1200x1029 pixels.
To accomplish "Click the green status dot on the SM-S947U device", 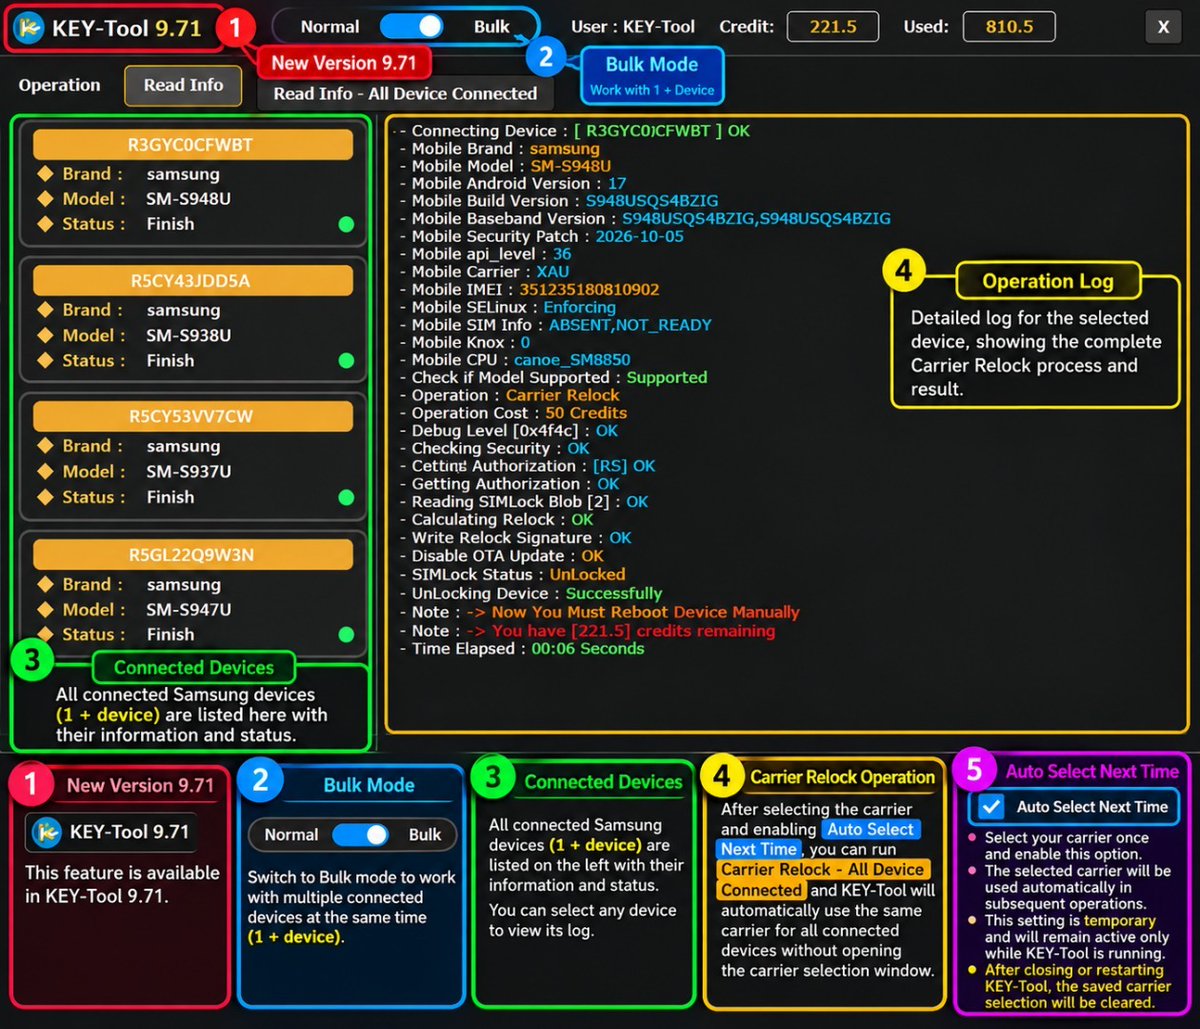I will 346,634.
